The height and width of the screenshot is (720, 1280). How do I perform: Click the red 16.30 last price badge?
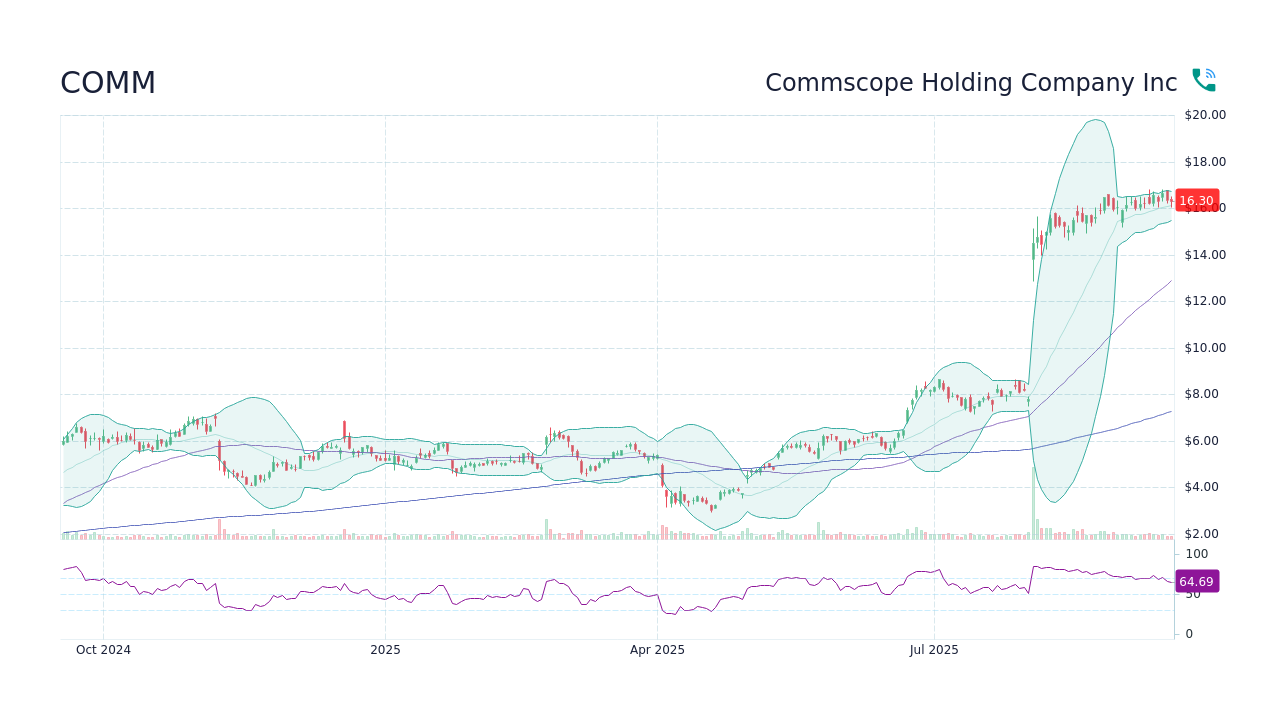coord(1196,200)
